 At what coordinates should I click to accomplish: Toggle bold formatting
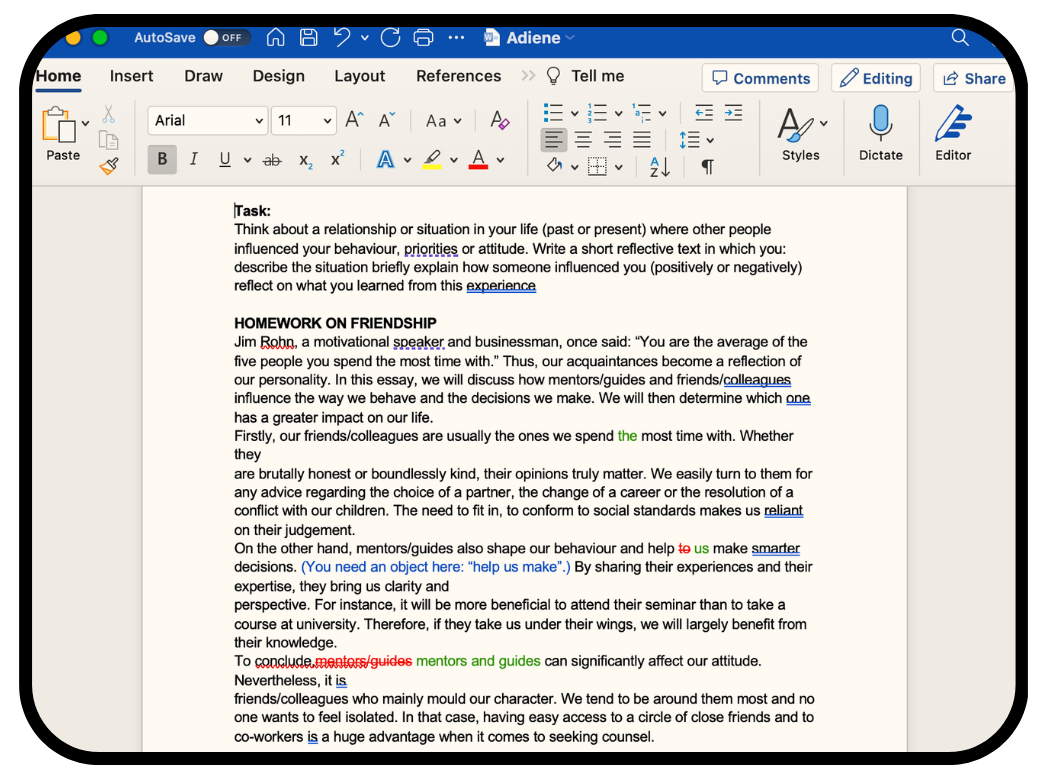click(162, 160)
